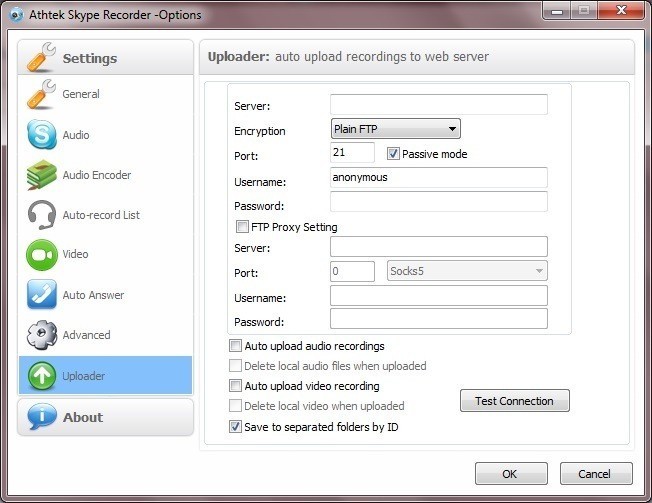Image resolution: width=652 pixels, height=503 pixels.
Task: Open the Socks5 proxy type dropdown
Action: click(x=467, y=271)
